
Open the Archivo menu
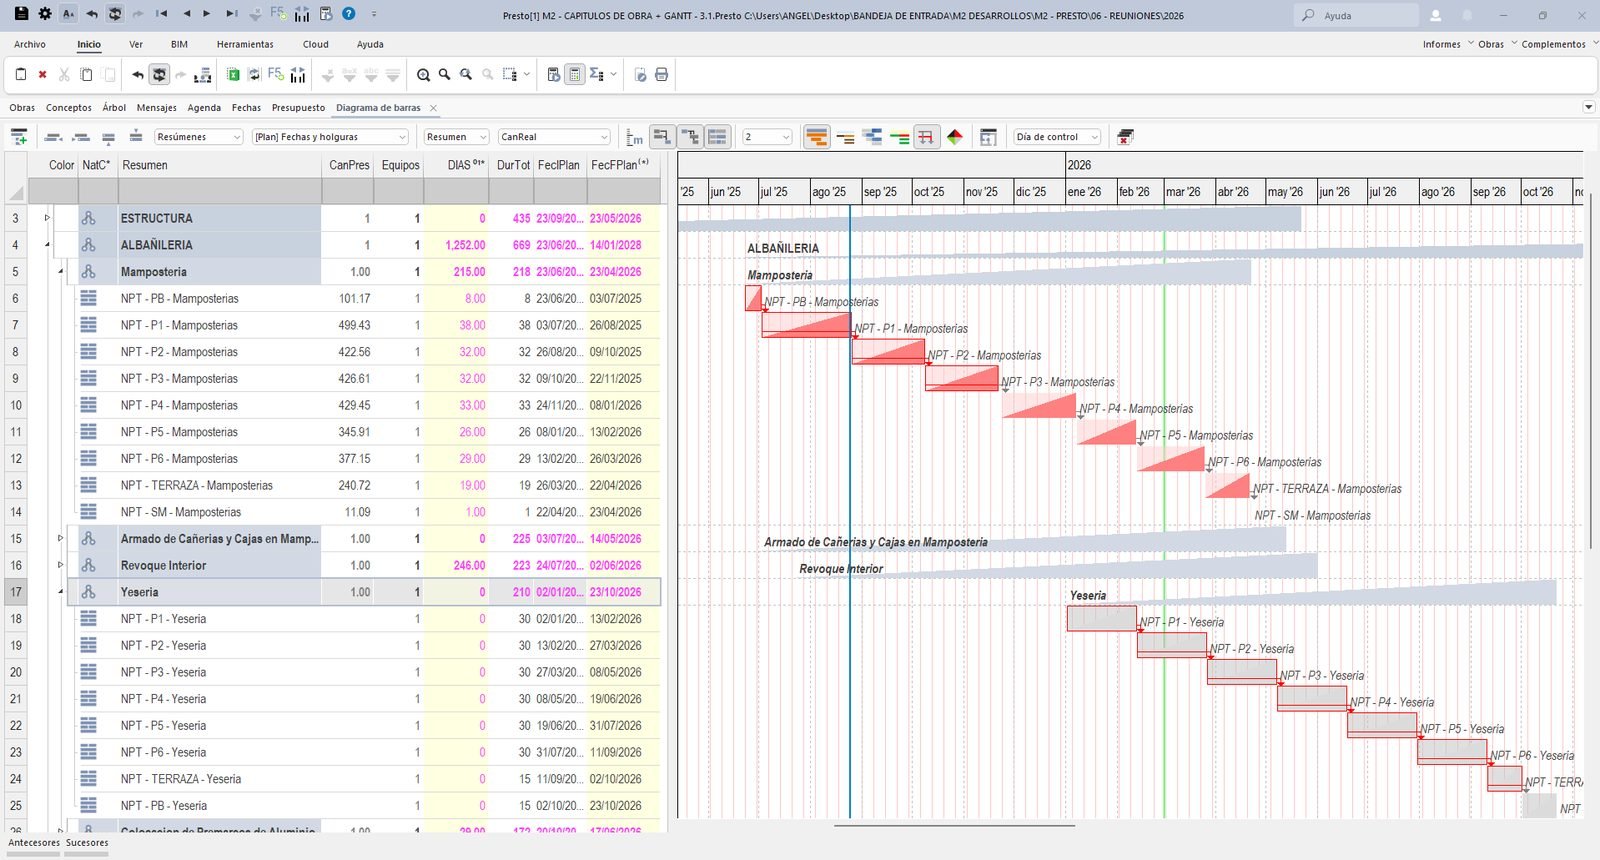tap(30, 44)
